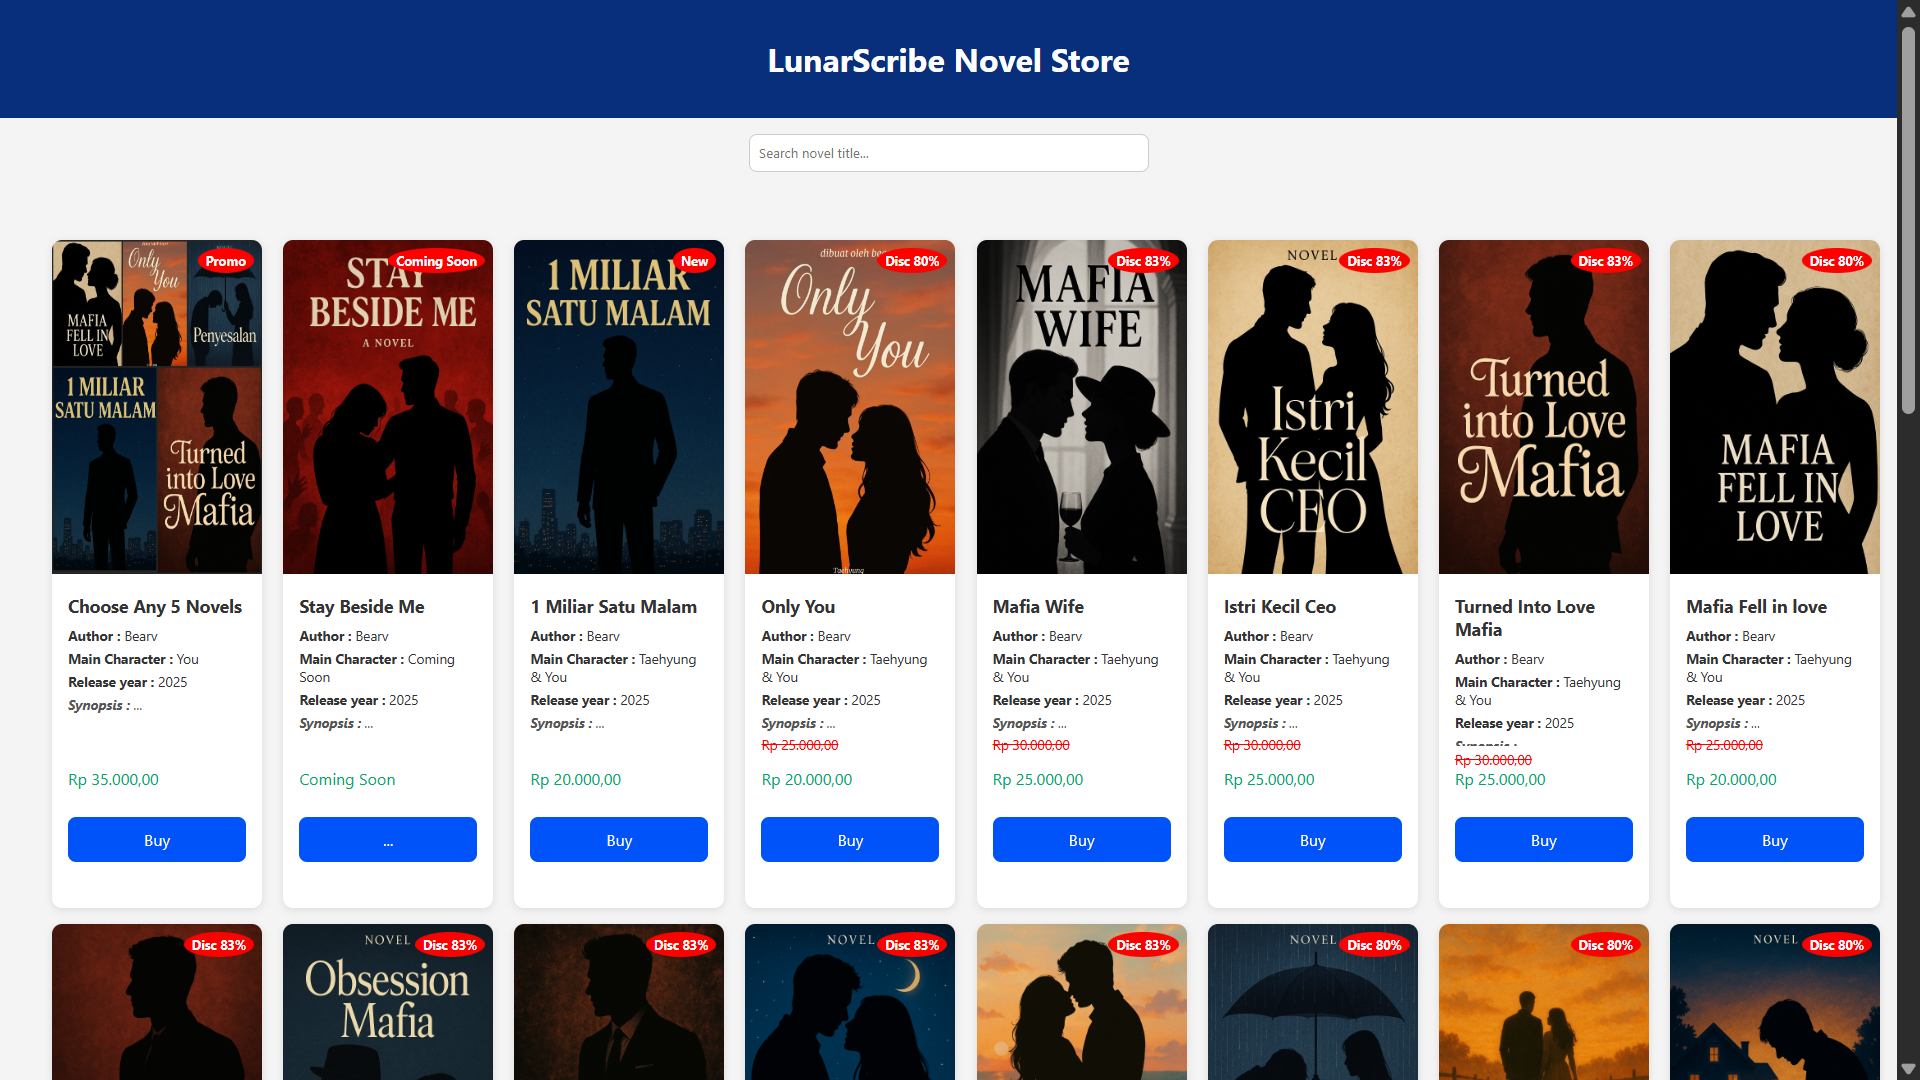Buy the Mafia Fell in love novel
1920x1080 pixels.
[x=1775, y=840]
